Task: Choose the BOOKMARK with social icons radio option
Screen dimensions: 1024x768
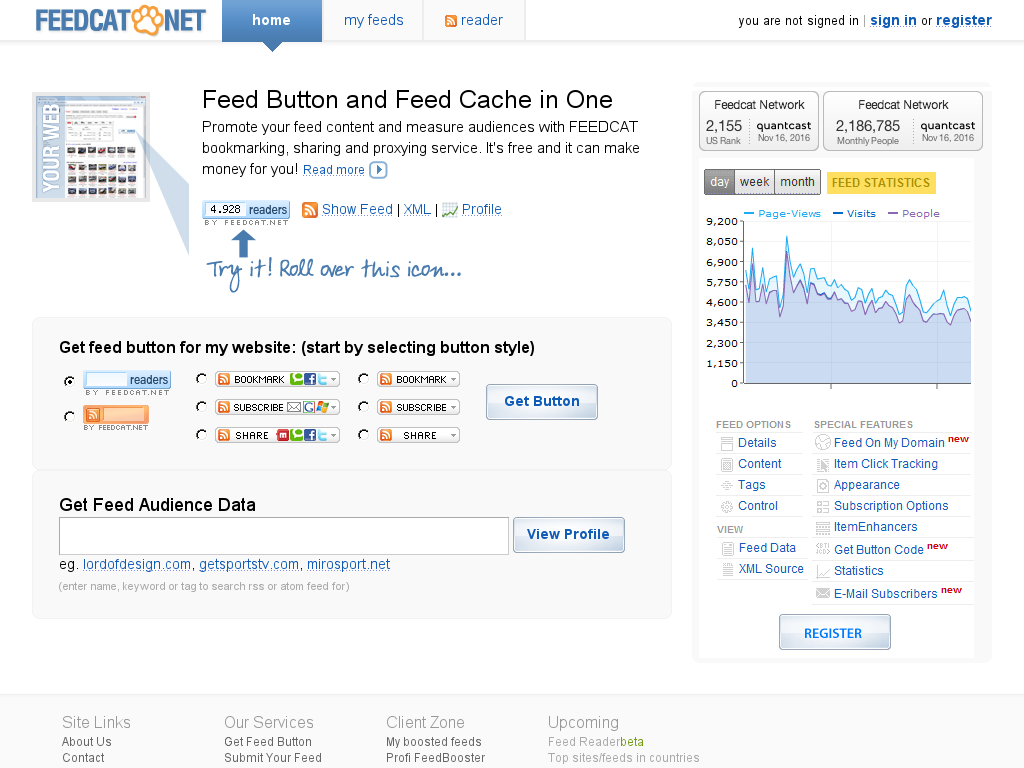Action: coord(201,379)
